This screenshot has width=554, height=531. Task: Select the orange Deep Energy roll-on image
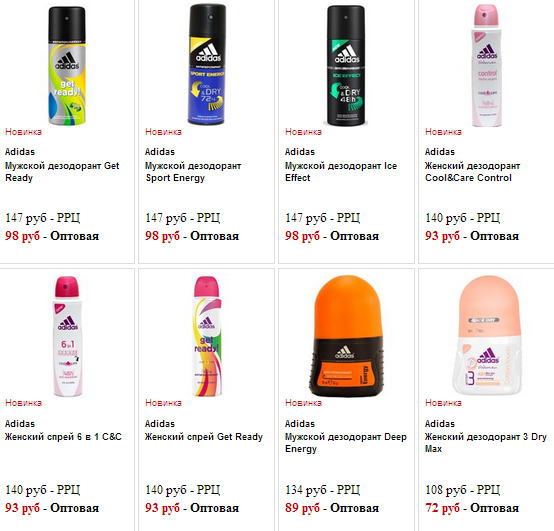tap(347, 336)
